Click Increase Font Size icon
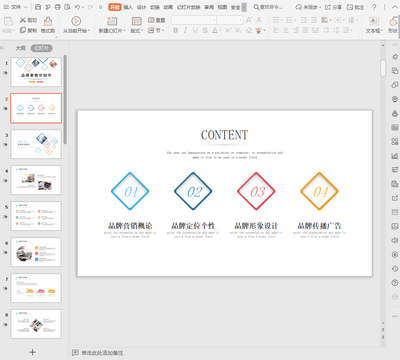 (249, 20)
